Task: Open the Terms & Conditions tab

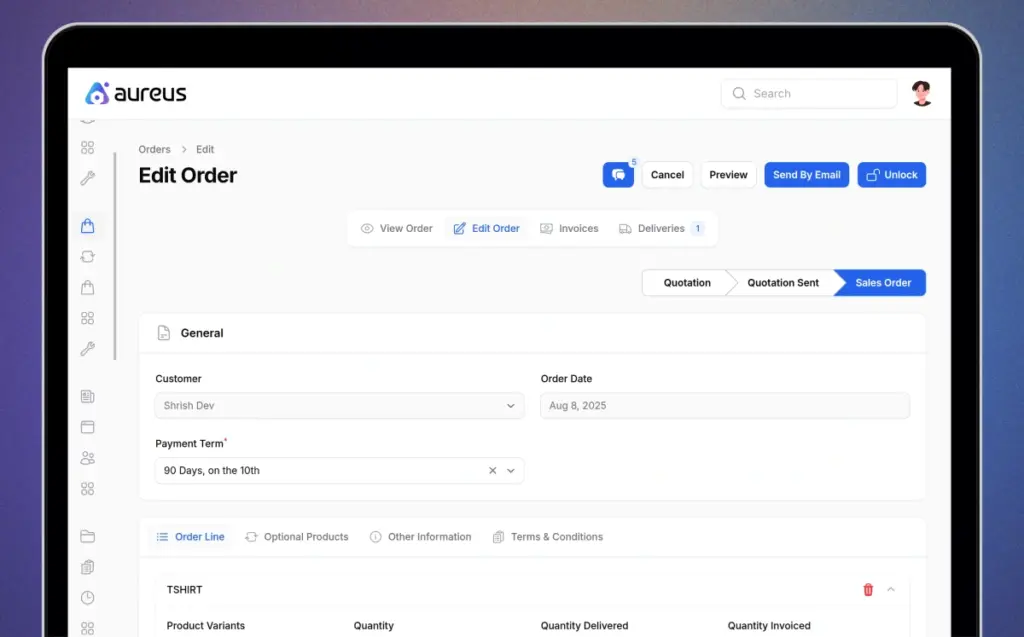Action: click(x=547, y=537)
